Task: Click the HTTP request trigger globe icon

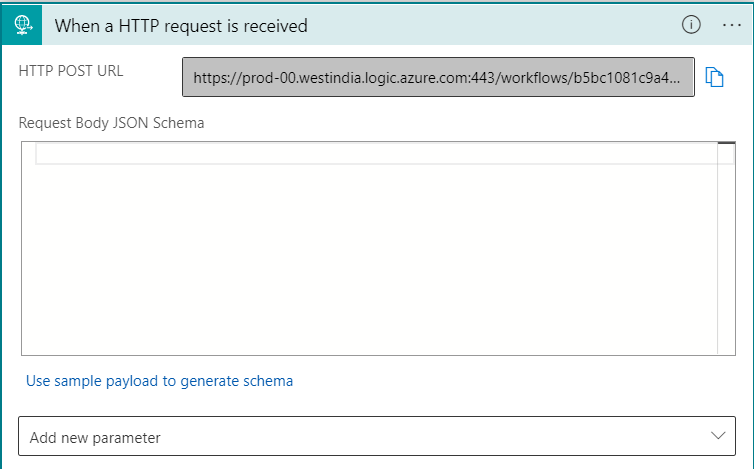Action: coord(22,25)
